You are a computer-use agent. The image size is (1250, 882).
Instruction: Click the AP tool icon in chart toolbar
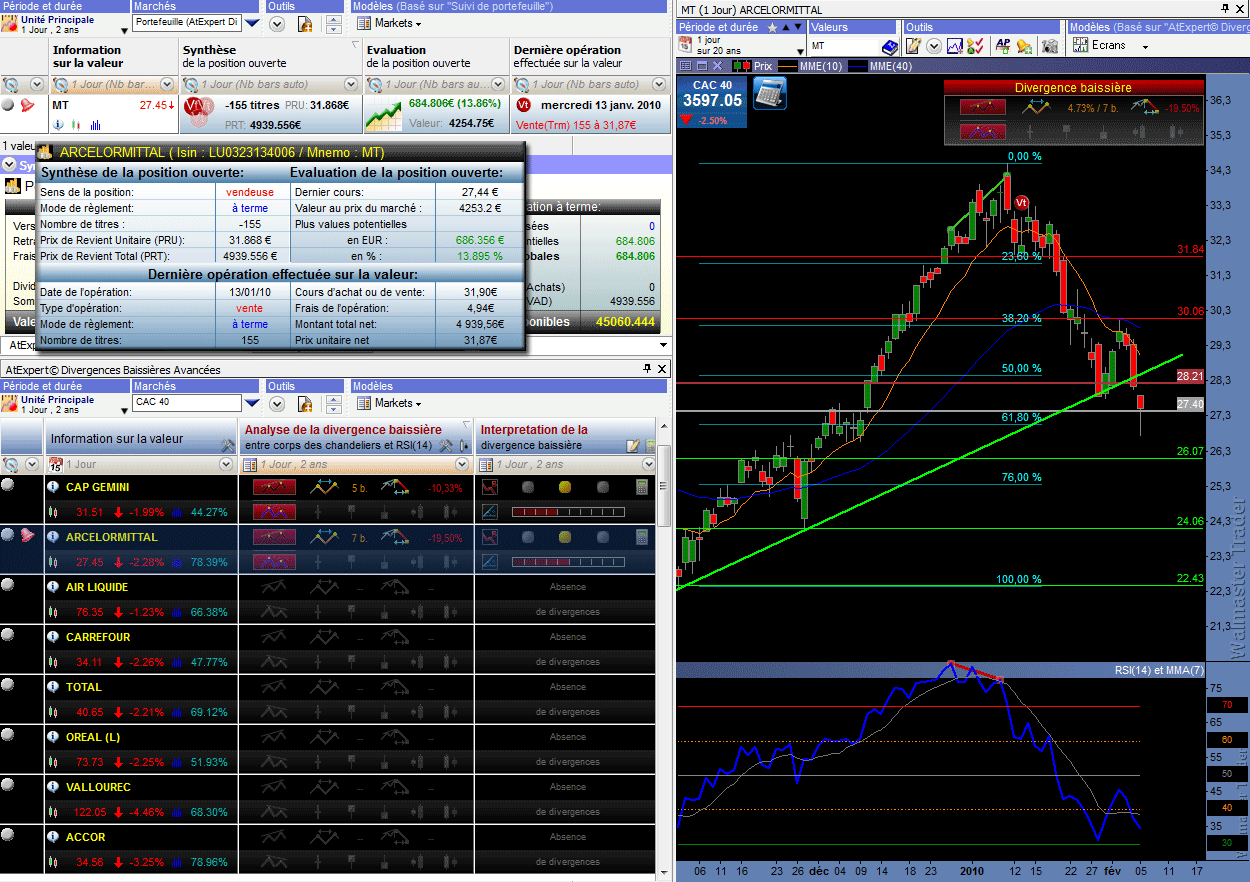(1003, 46)
